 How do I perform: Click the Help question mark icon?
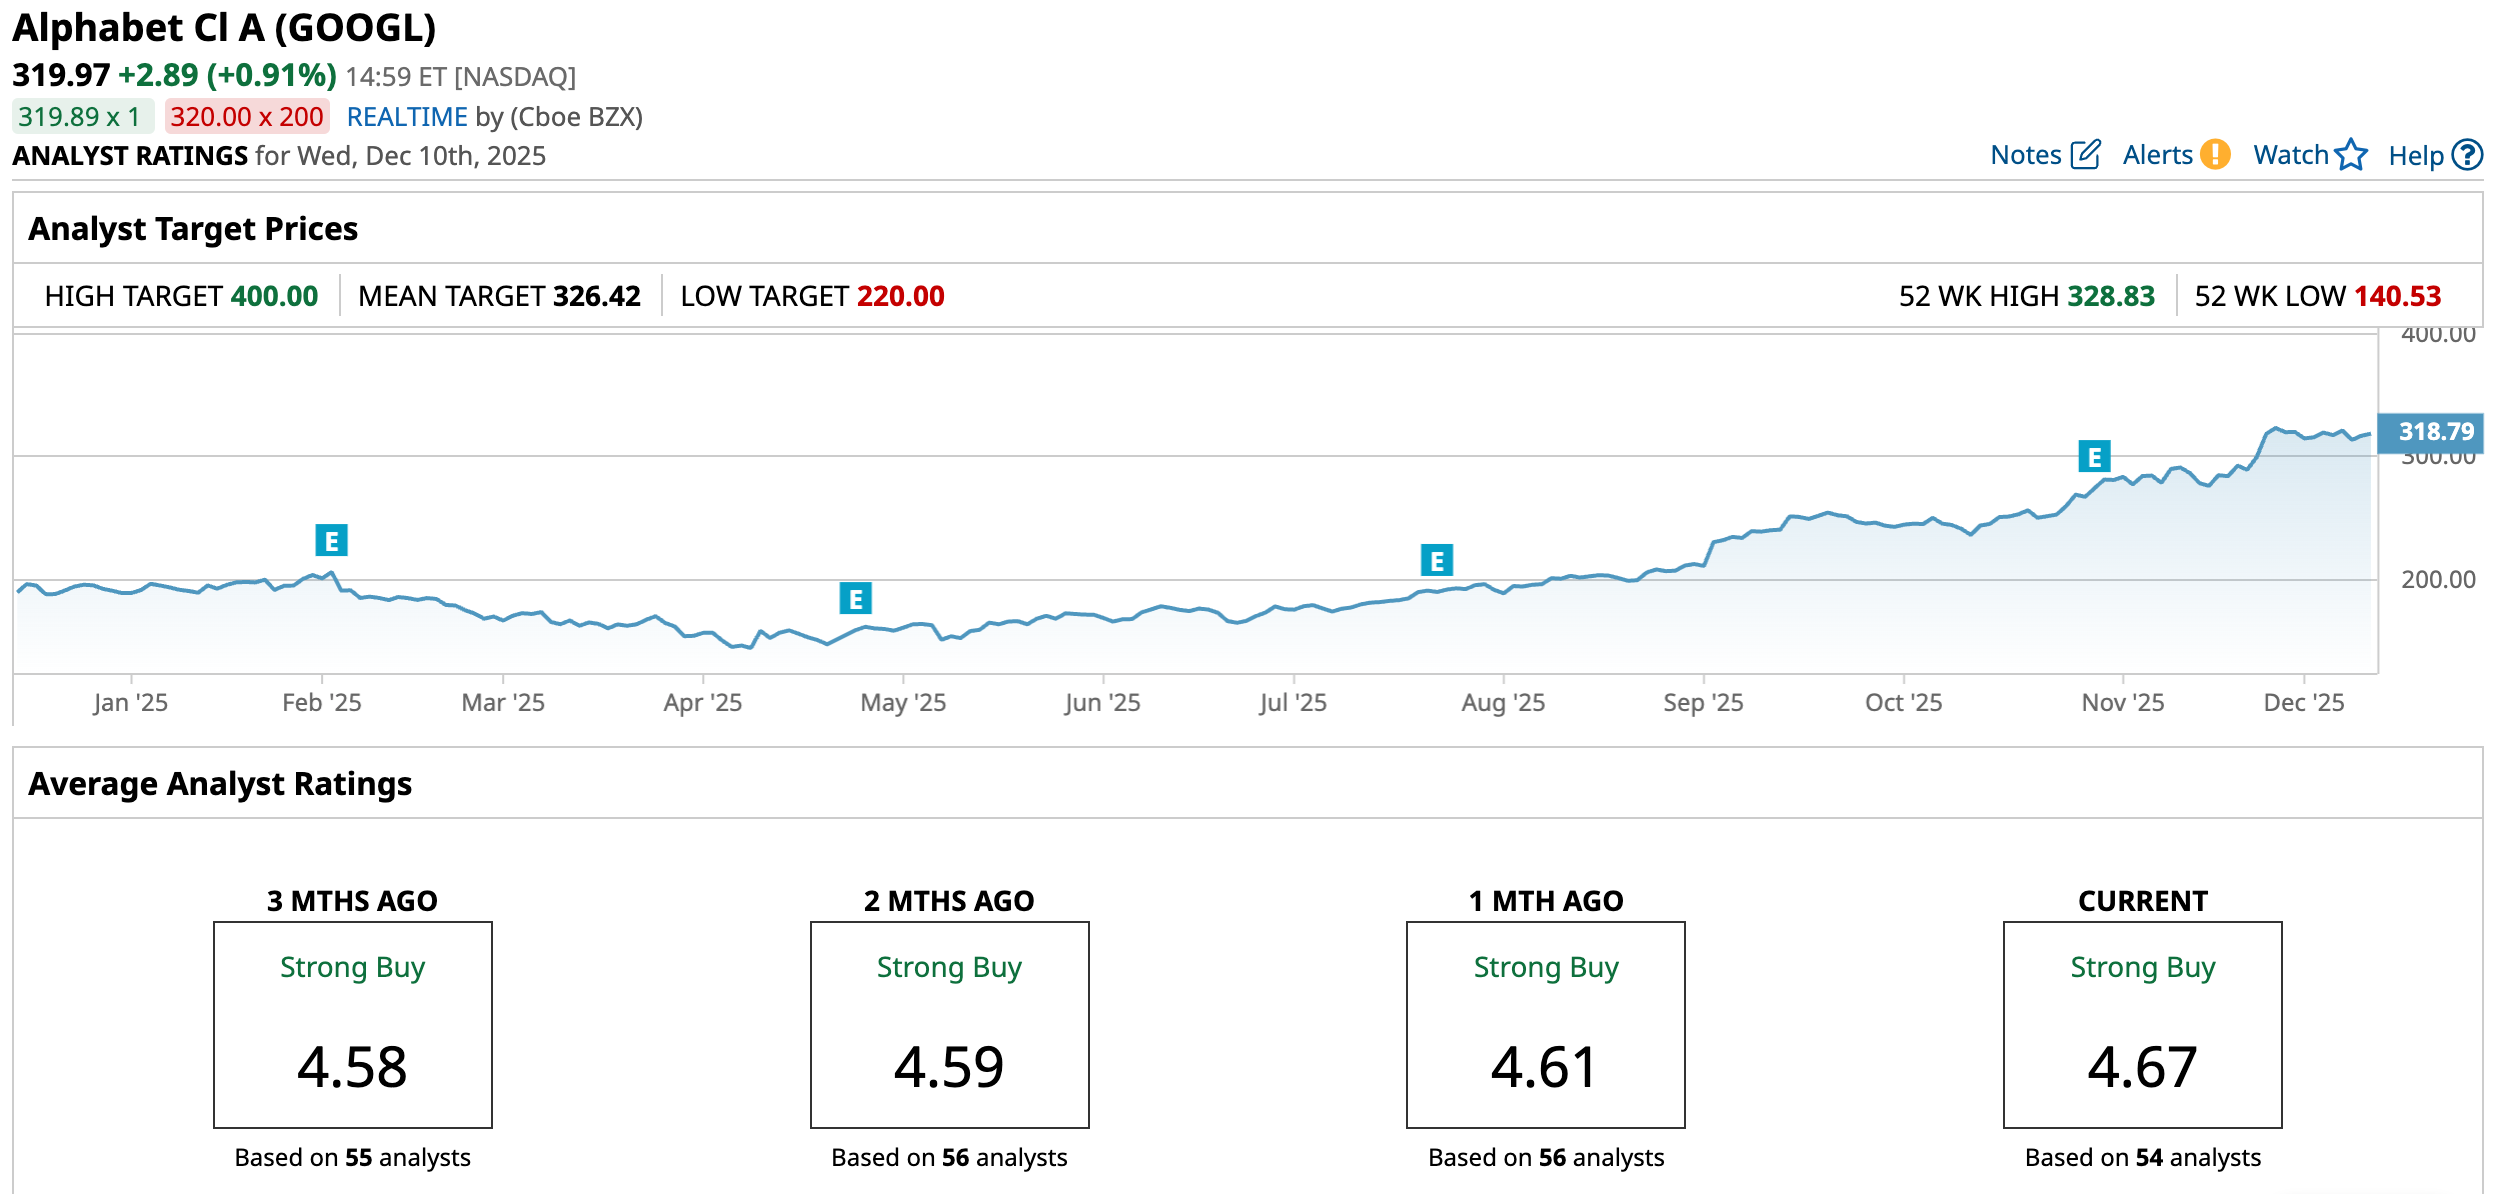point(2468,155)
